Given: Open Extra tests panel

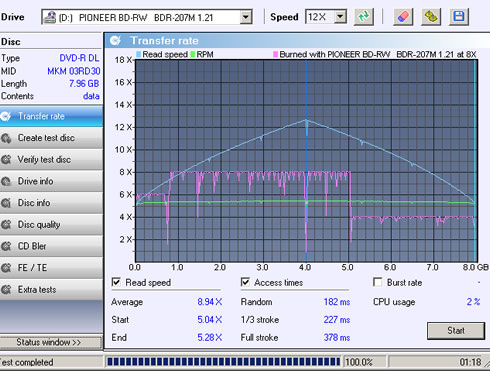Looking at the screenshot, I should (51, 290).
